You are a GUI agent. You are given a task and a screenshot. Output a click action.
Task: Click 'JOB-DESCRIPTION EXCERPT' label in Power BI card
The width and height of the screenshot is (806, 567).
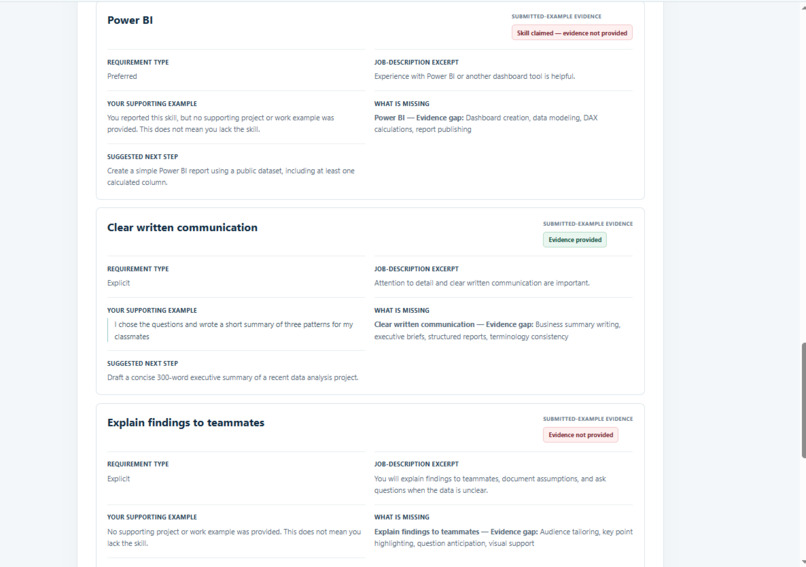(x=416, y=62)
